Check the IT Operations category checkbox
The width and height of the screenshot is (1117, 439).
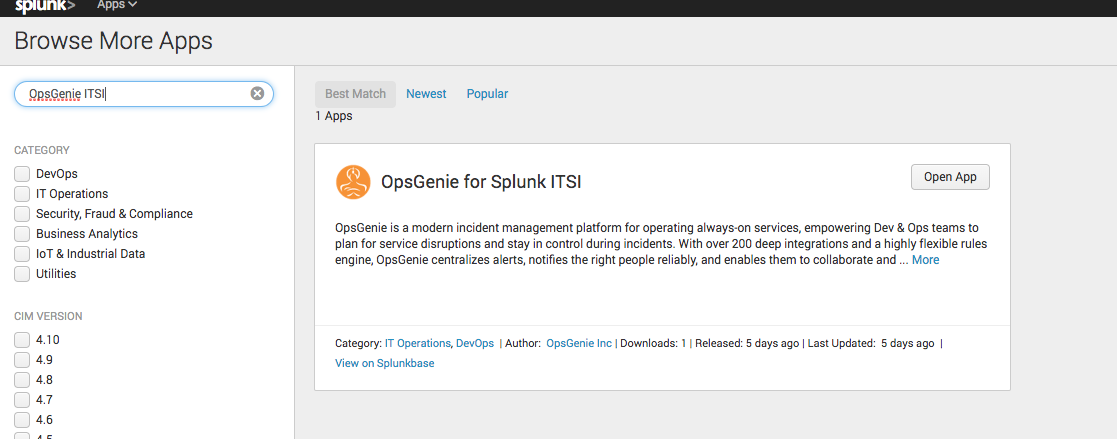(22, 194)
